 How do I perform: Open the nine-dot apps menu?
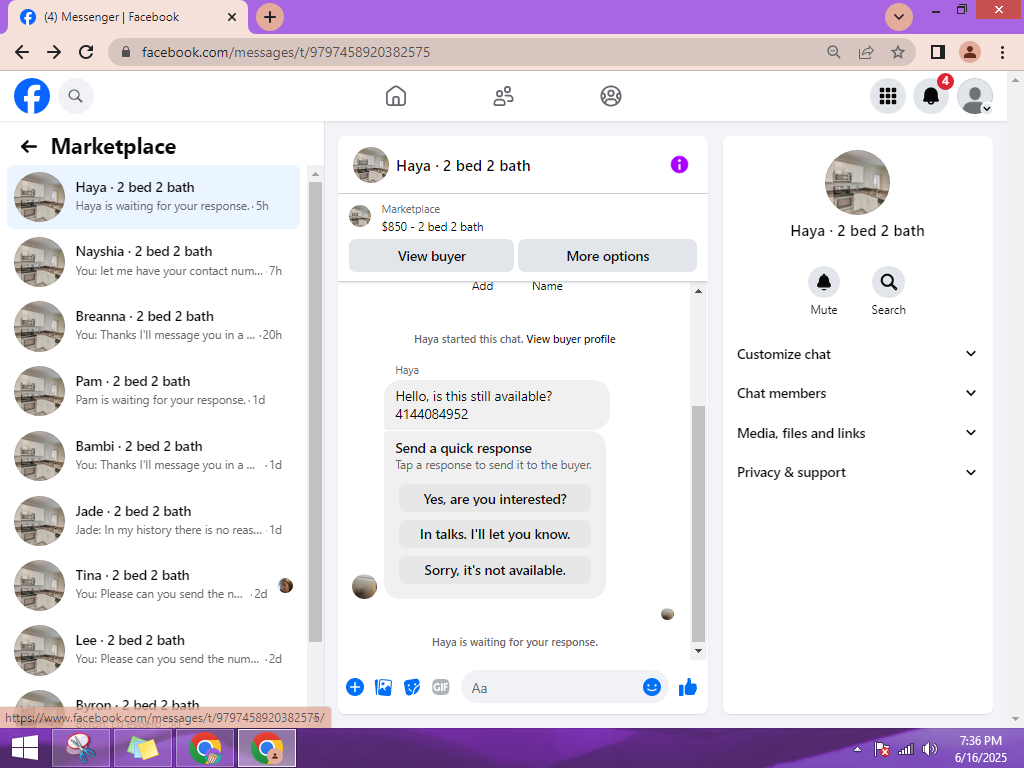[888, 96]
